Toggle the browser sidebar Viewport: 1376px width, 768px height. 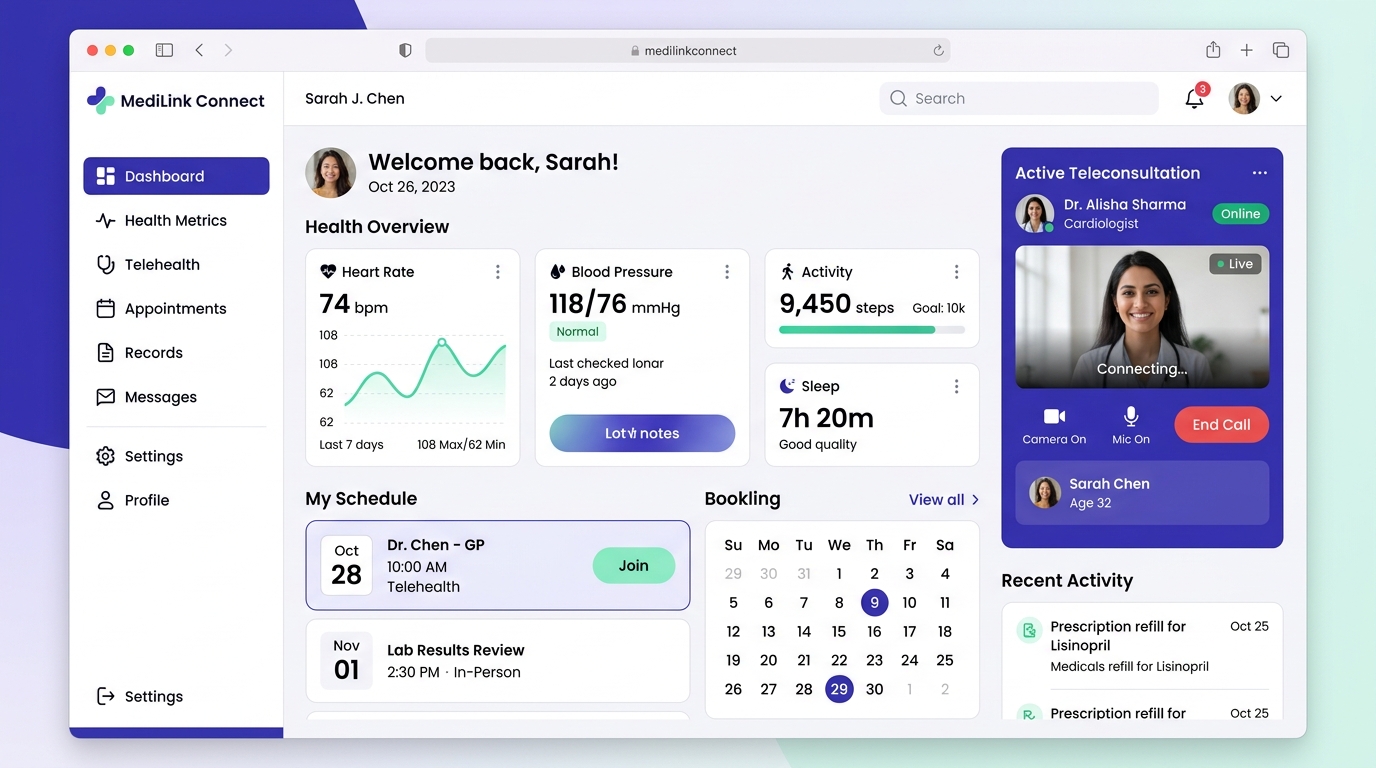[164, 50]
